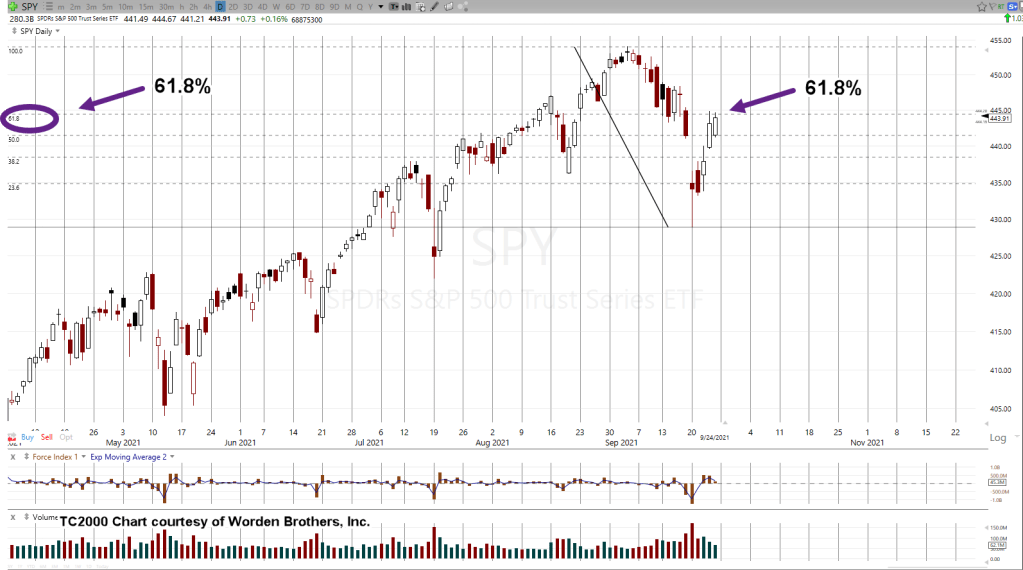The image size is (1023, 570).
Task: Toggle the D daily timeframe button
Action: [x=220, y=6]
